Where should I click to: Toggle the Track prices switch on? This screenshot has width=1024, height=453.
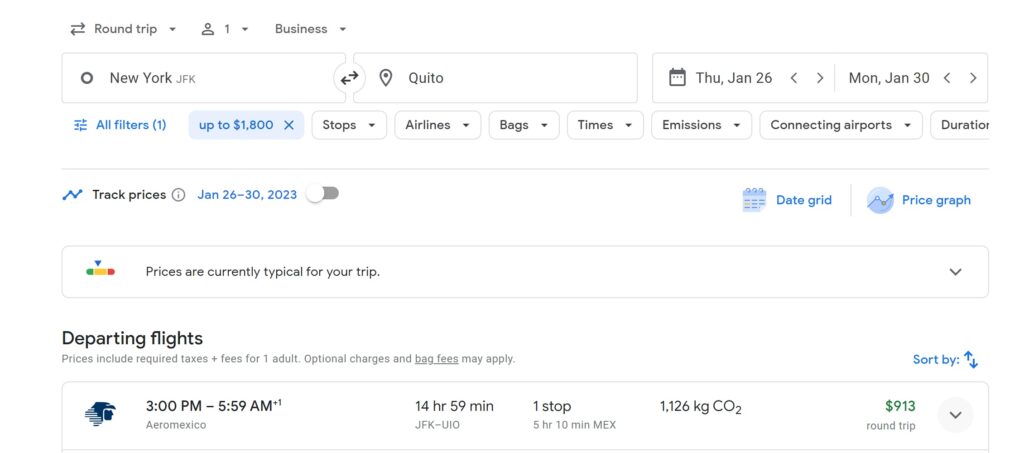point(323,194)
